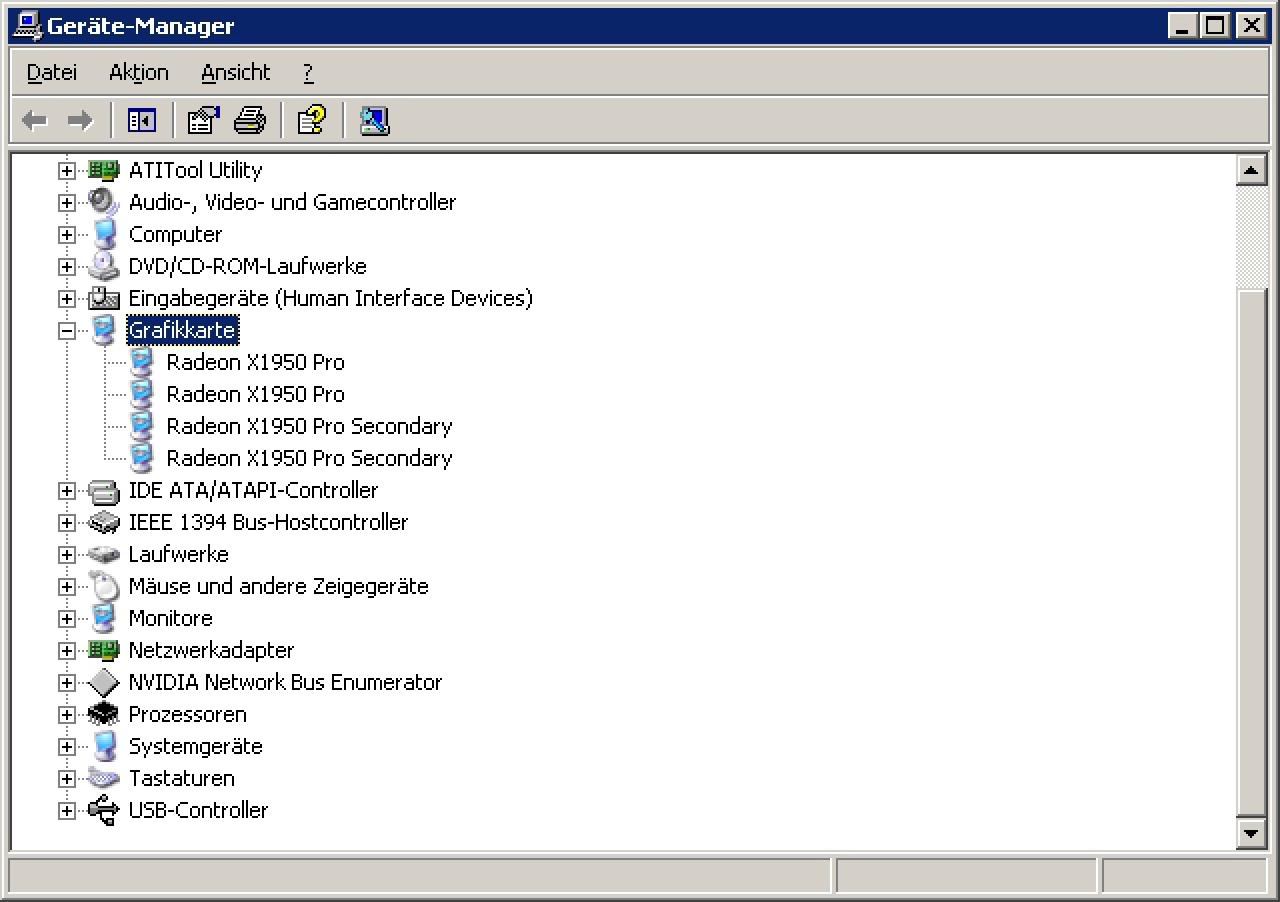Image resolution: width=1280 pixels, height=902 pixels.
Task: Expand the Prozessoren node
Action: pos(67,715)
